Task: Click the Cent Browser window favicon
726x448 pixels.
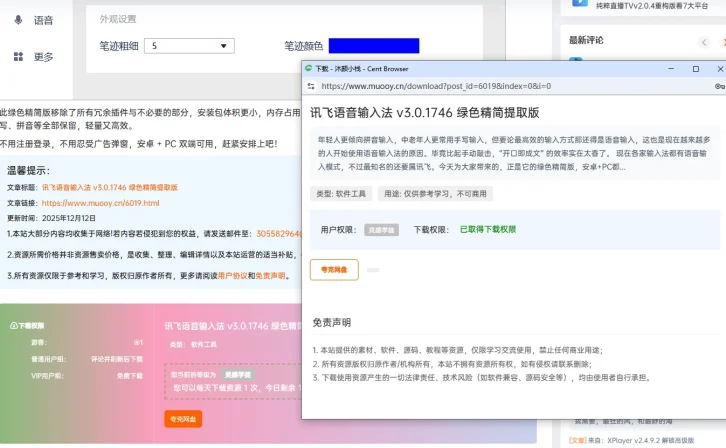Action: (x=308, y=68)
